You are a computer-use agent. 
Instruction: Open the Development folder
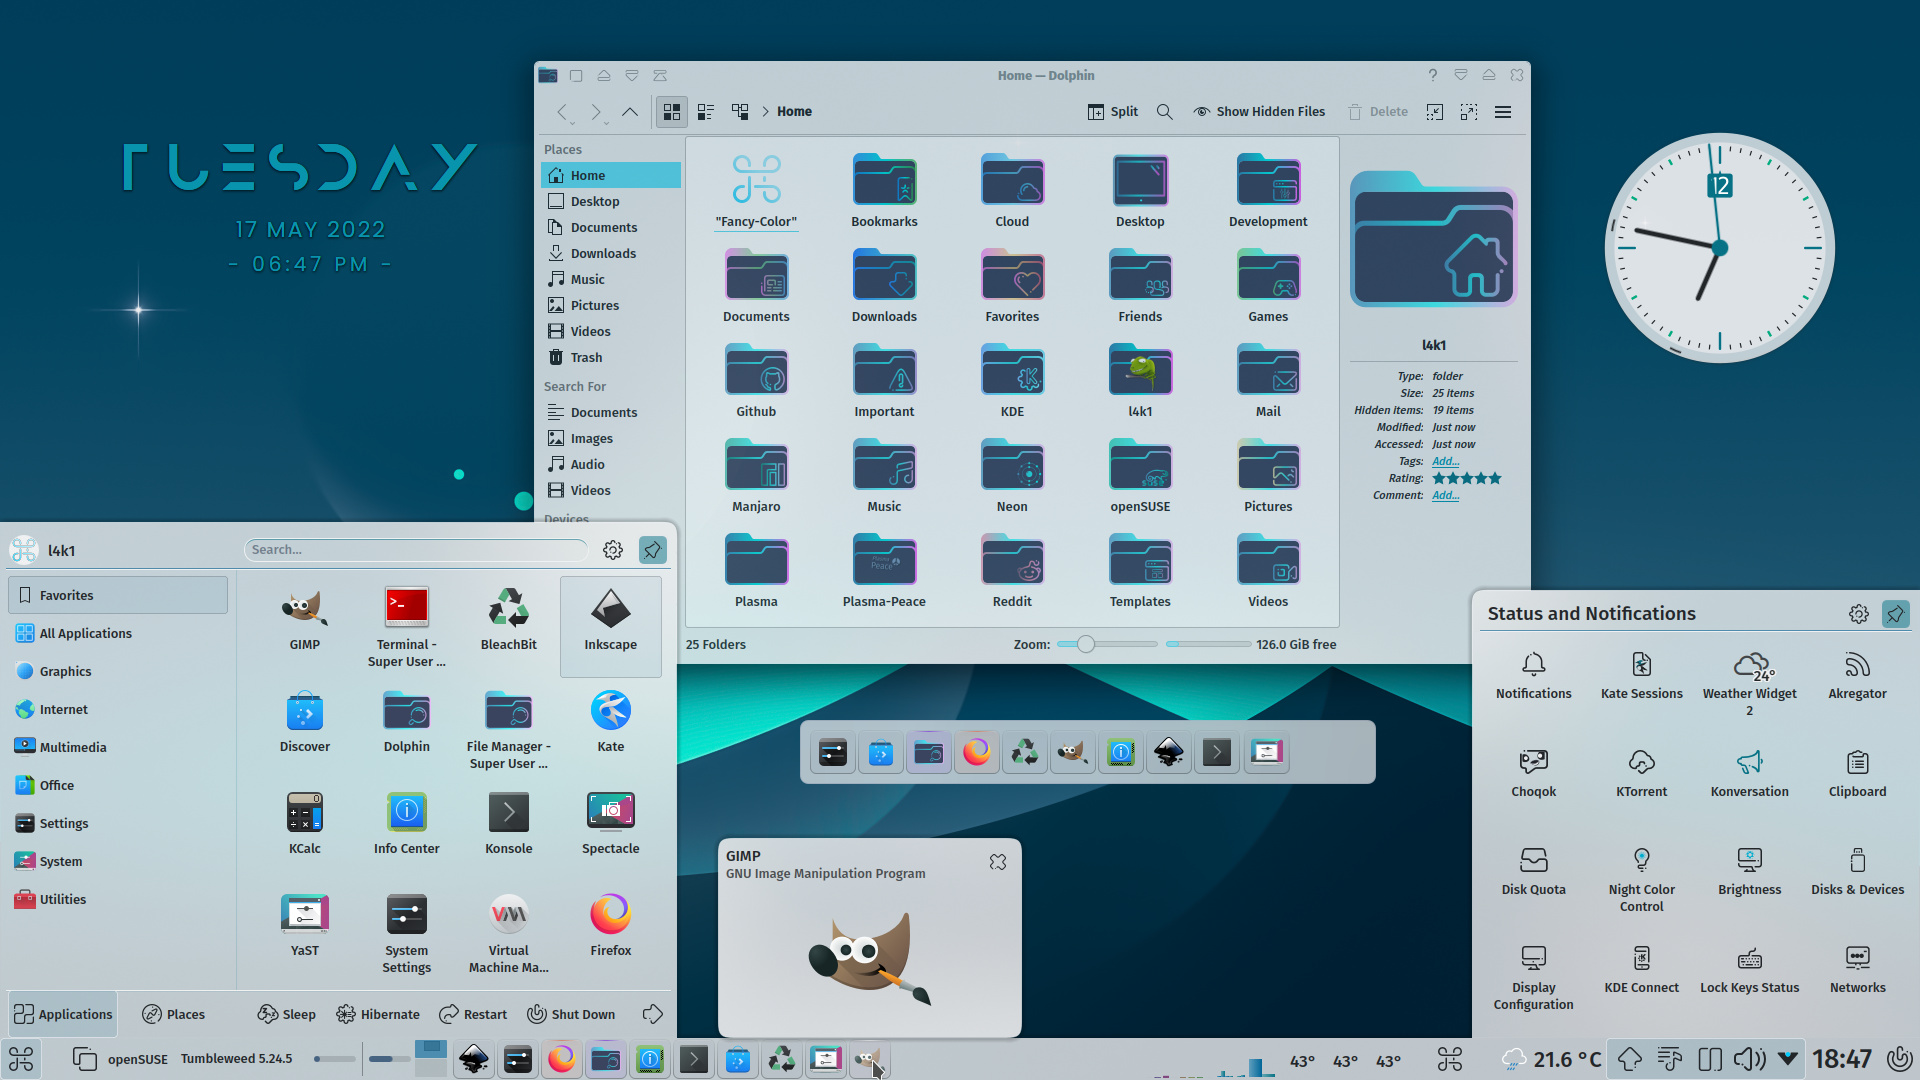[x=1268, y=191]
